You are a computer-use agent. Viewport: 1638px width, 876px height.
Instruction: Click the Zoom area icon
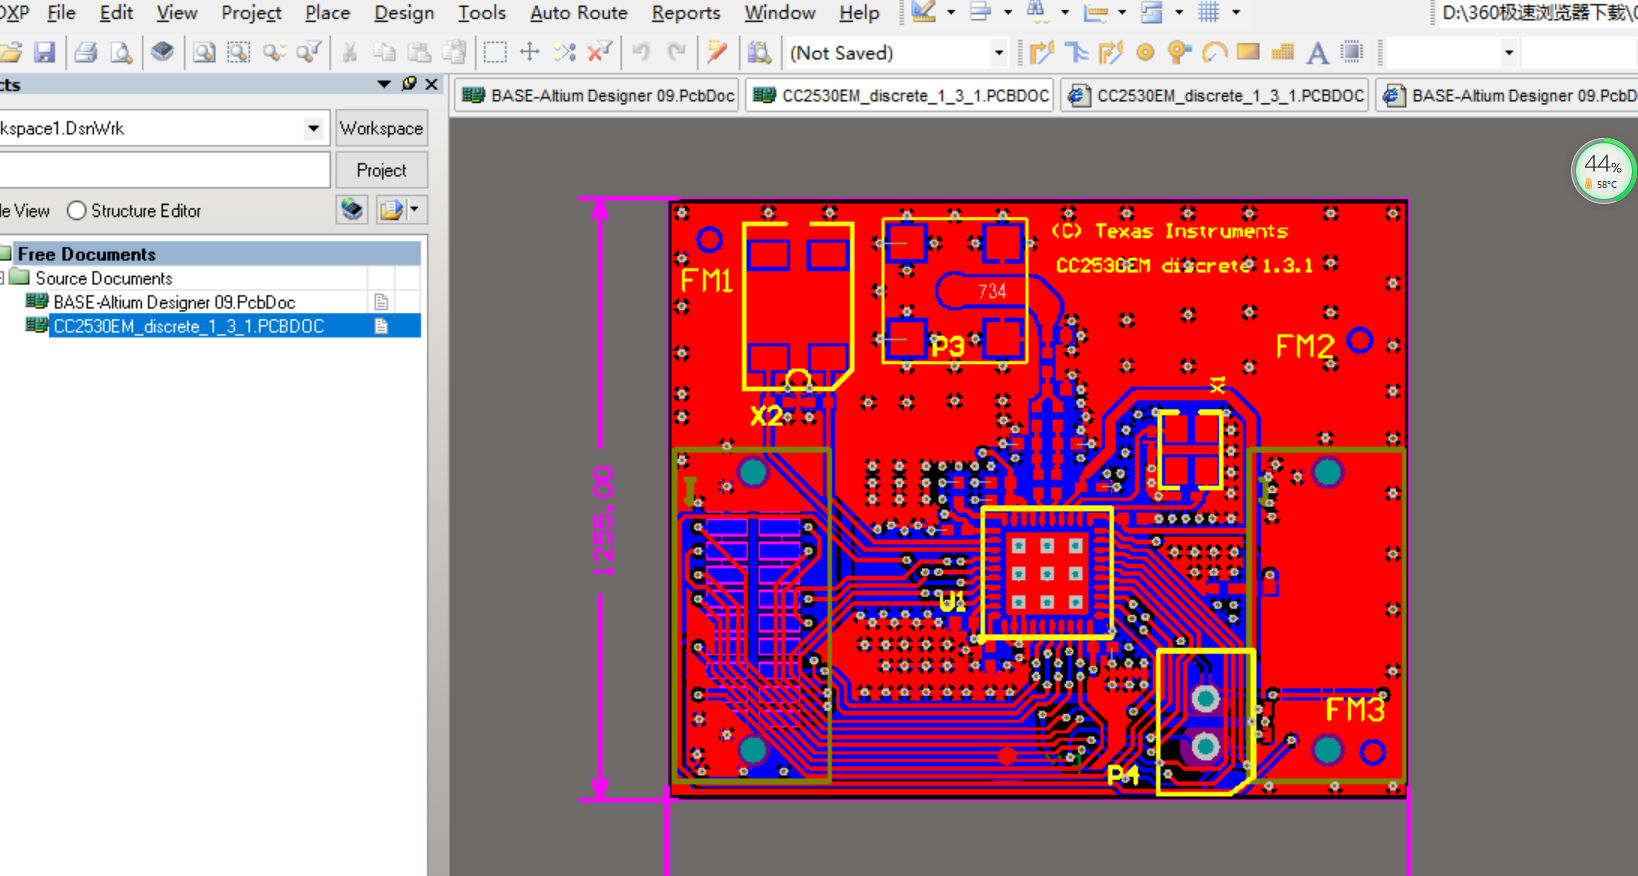click(238, 52)
